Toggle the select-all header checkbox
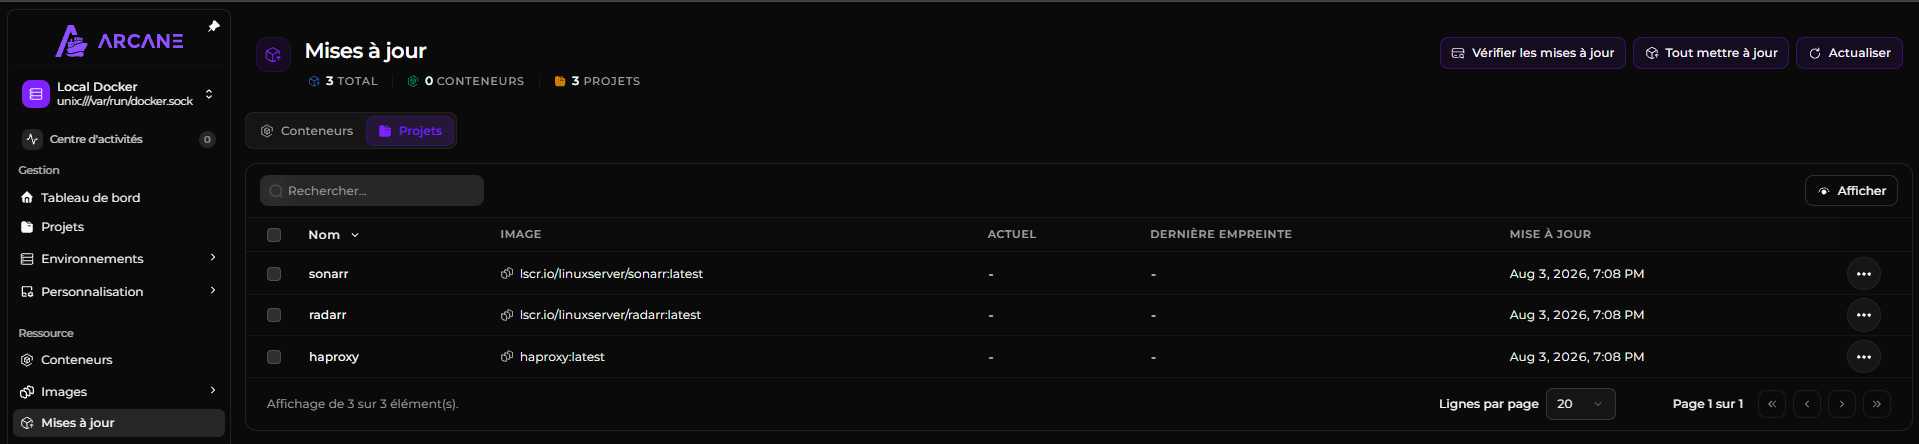The image size is (1919, 444). [274, 235]
